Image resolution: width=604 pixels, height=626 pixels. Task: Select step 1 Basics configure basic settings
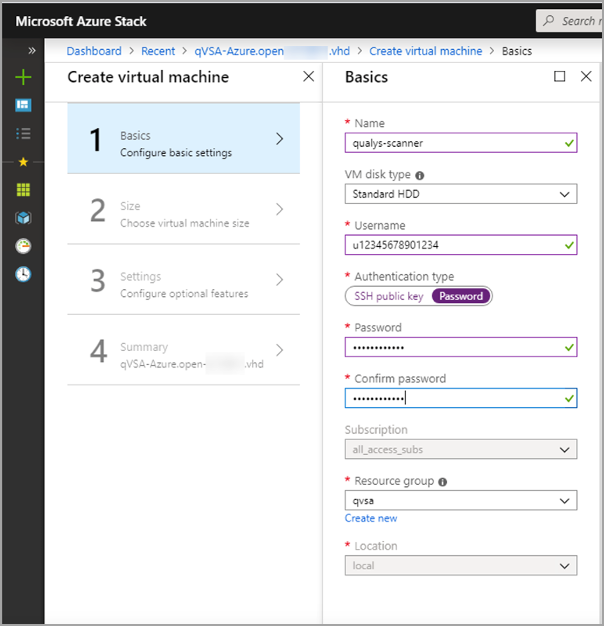coord(184,139)
